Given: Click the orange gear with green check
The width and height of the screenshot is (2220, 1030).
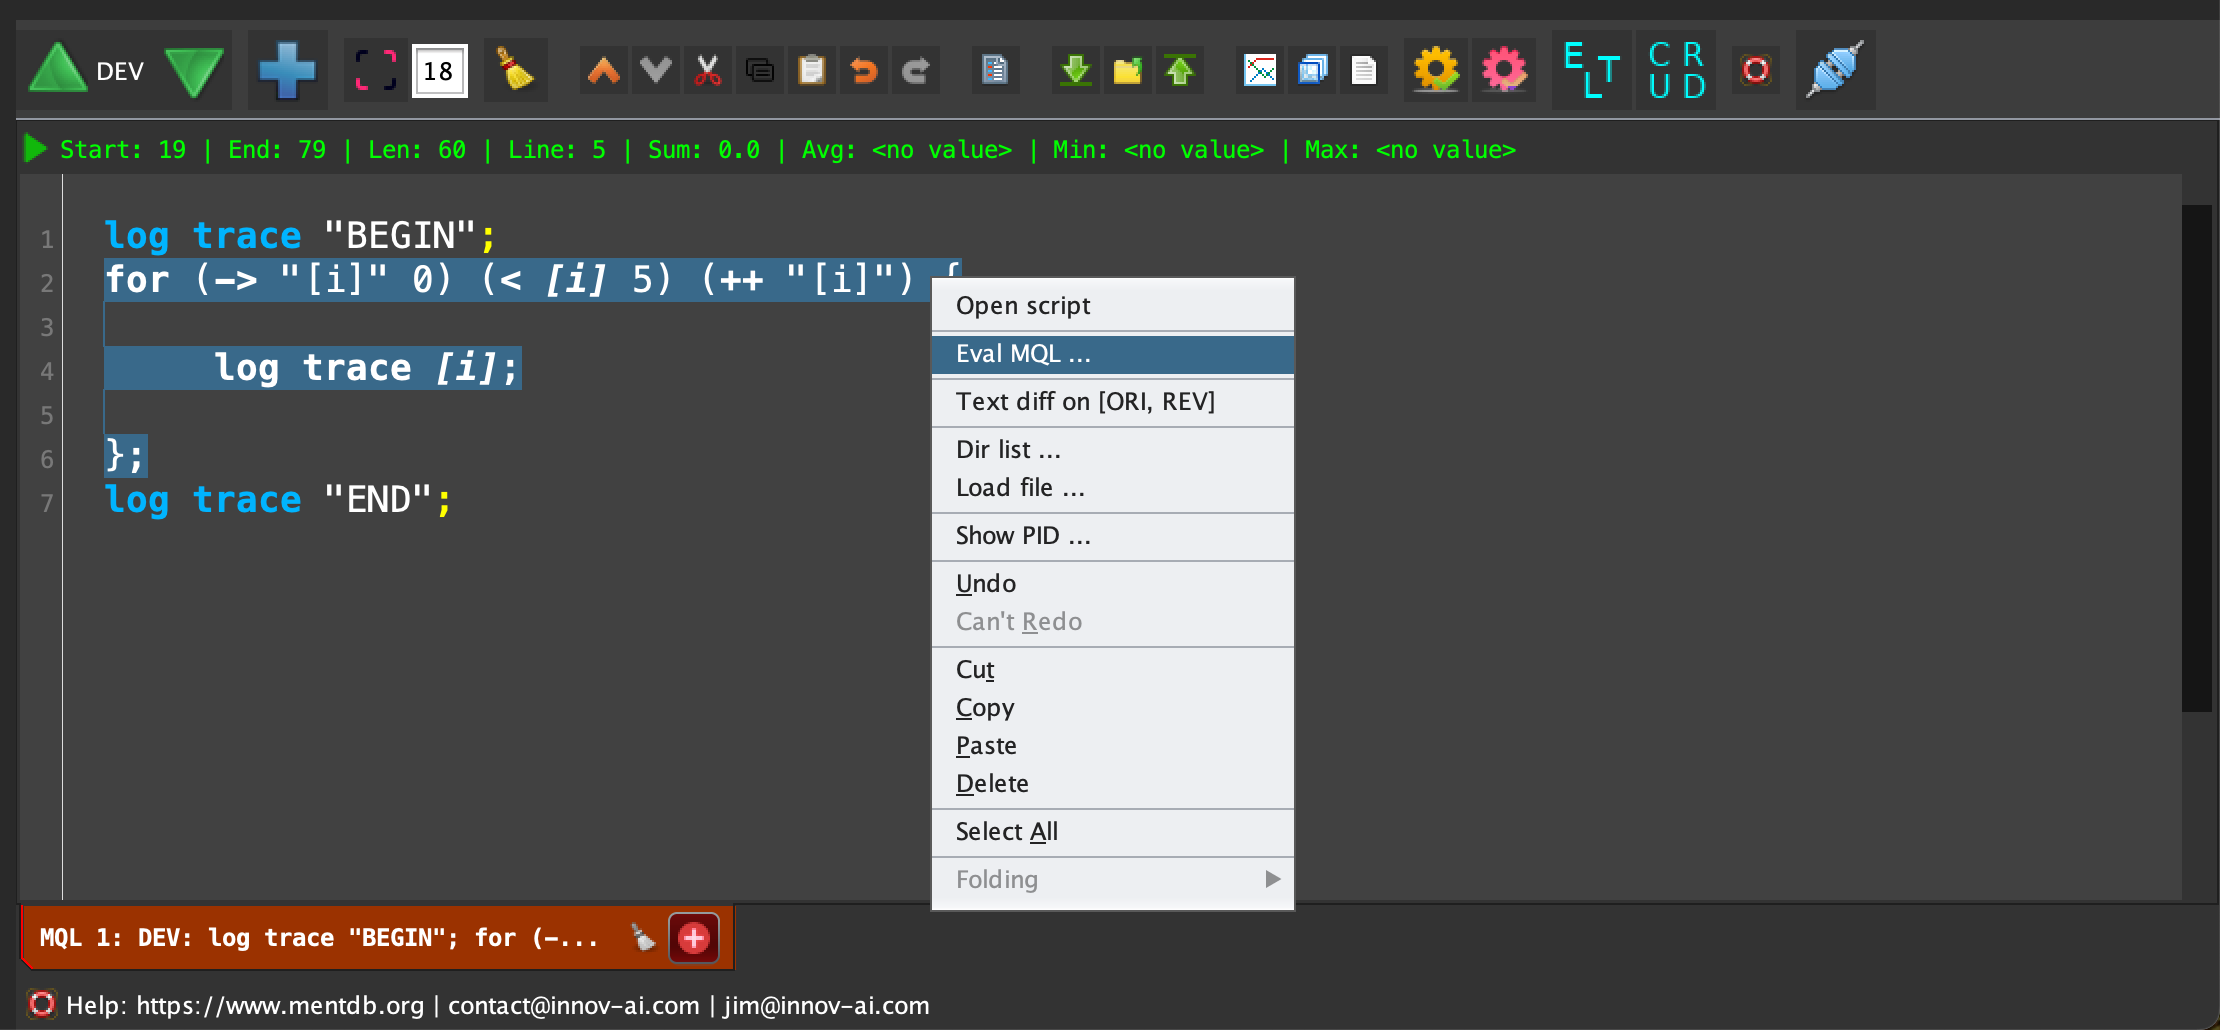Looking at the screenshot, I should [x=1436, y=70].
